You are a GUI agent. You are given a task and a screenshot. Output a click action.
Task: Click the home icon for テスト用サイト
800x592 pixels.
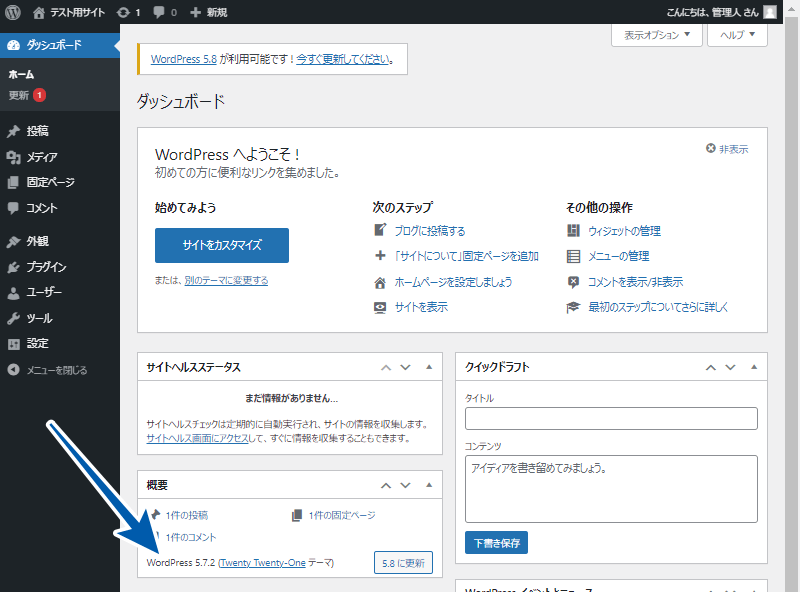coord(39,12)
